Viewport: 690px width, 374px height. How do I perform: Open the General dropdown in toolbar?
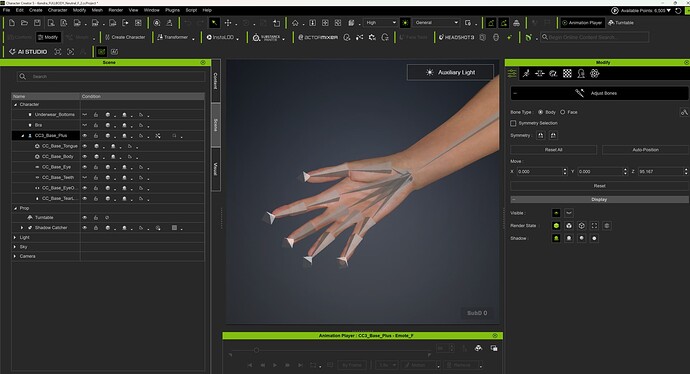(x=437, y=22)
